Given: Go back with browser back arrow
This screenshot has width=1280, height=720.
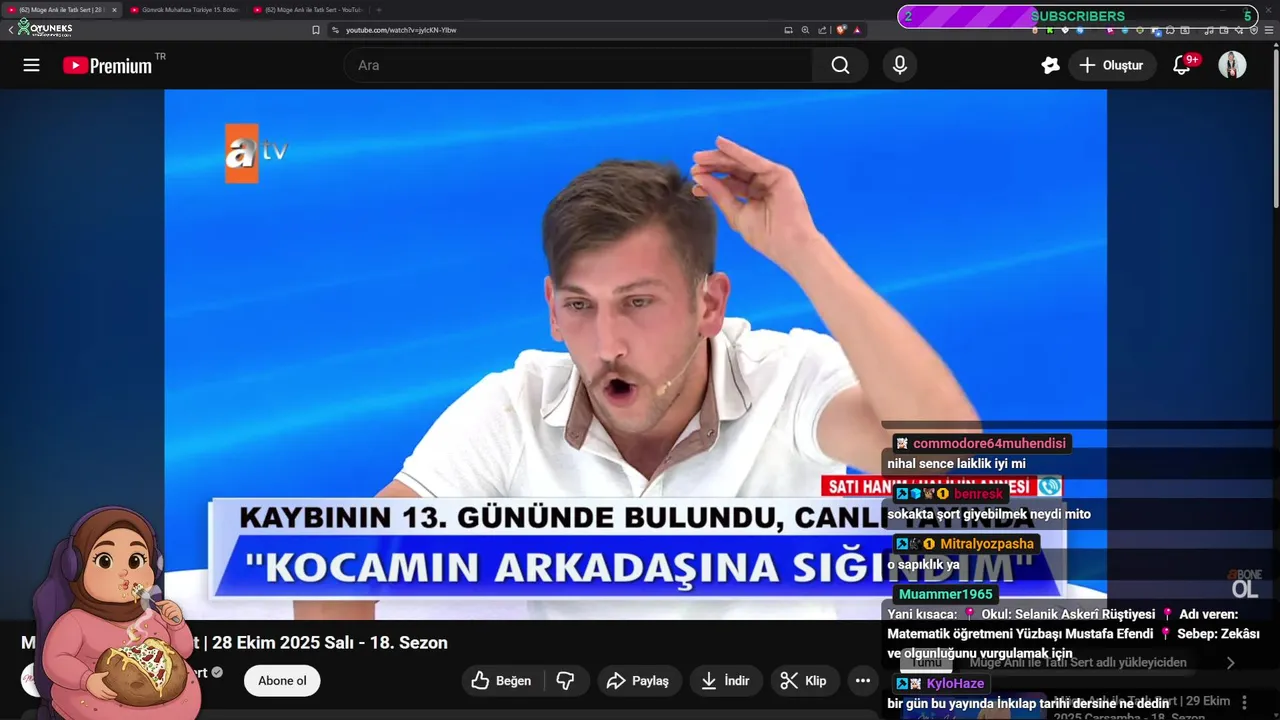Looking at the screenshot, I should [10, 30].
